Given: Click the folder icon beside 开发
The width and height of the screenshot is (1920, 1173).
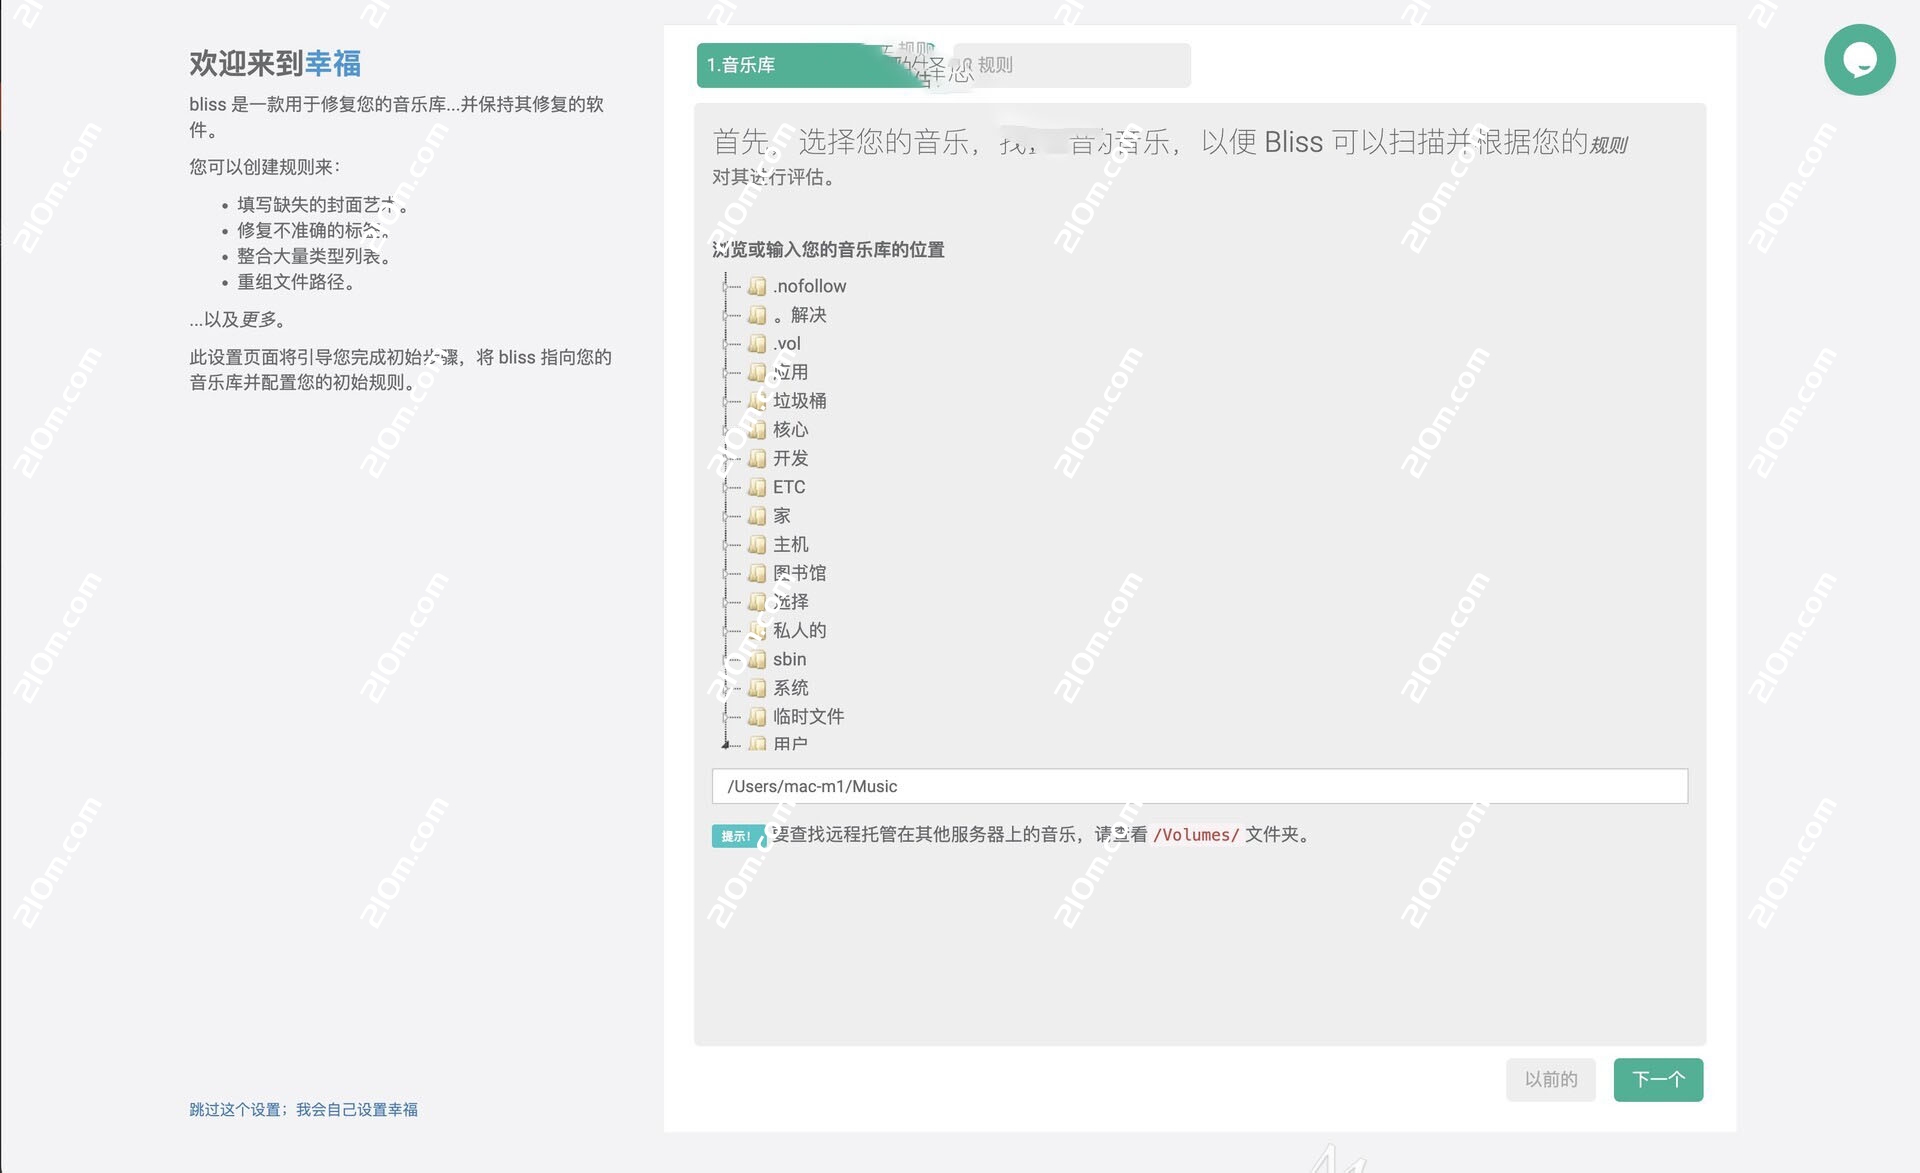Looking at the screenshot, I should click(757, 458).
